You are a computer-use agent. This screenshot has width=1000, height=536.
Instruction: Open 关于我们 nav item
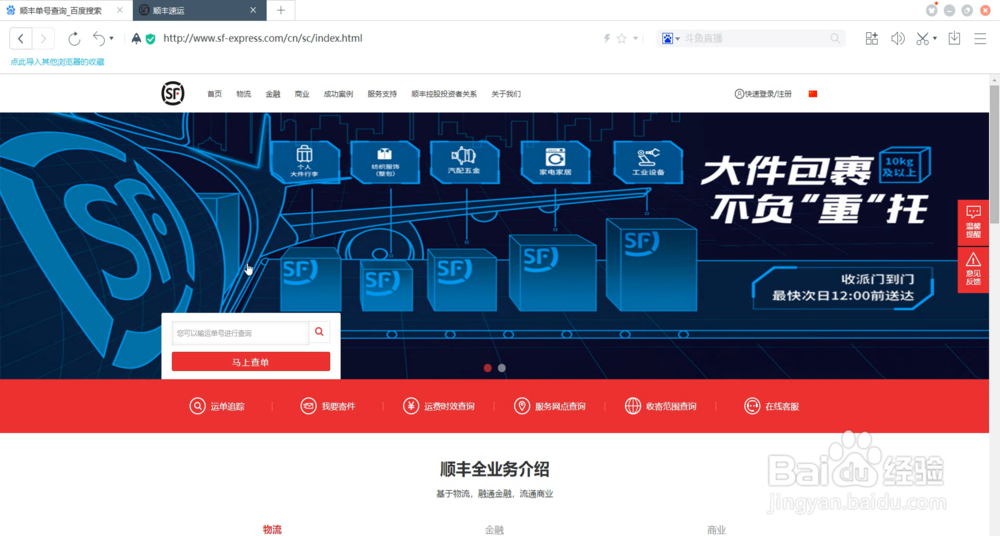click(506, 94)
